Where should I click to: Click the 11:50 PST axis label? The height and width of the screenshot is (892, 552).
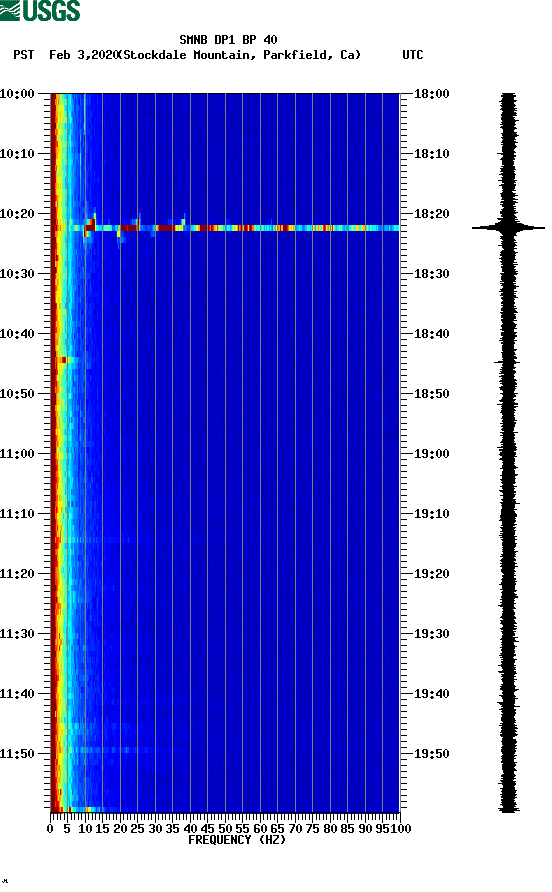tap(17, 754)
